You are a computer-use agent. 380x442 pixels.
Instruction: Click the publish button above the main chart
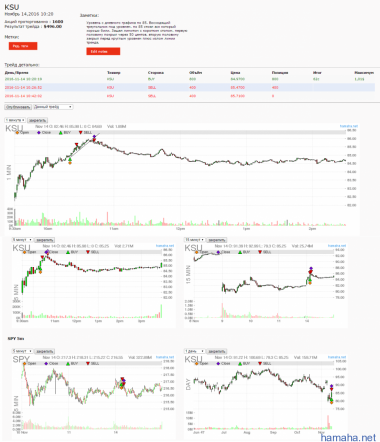(18, 107)
